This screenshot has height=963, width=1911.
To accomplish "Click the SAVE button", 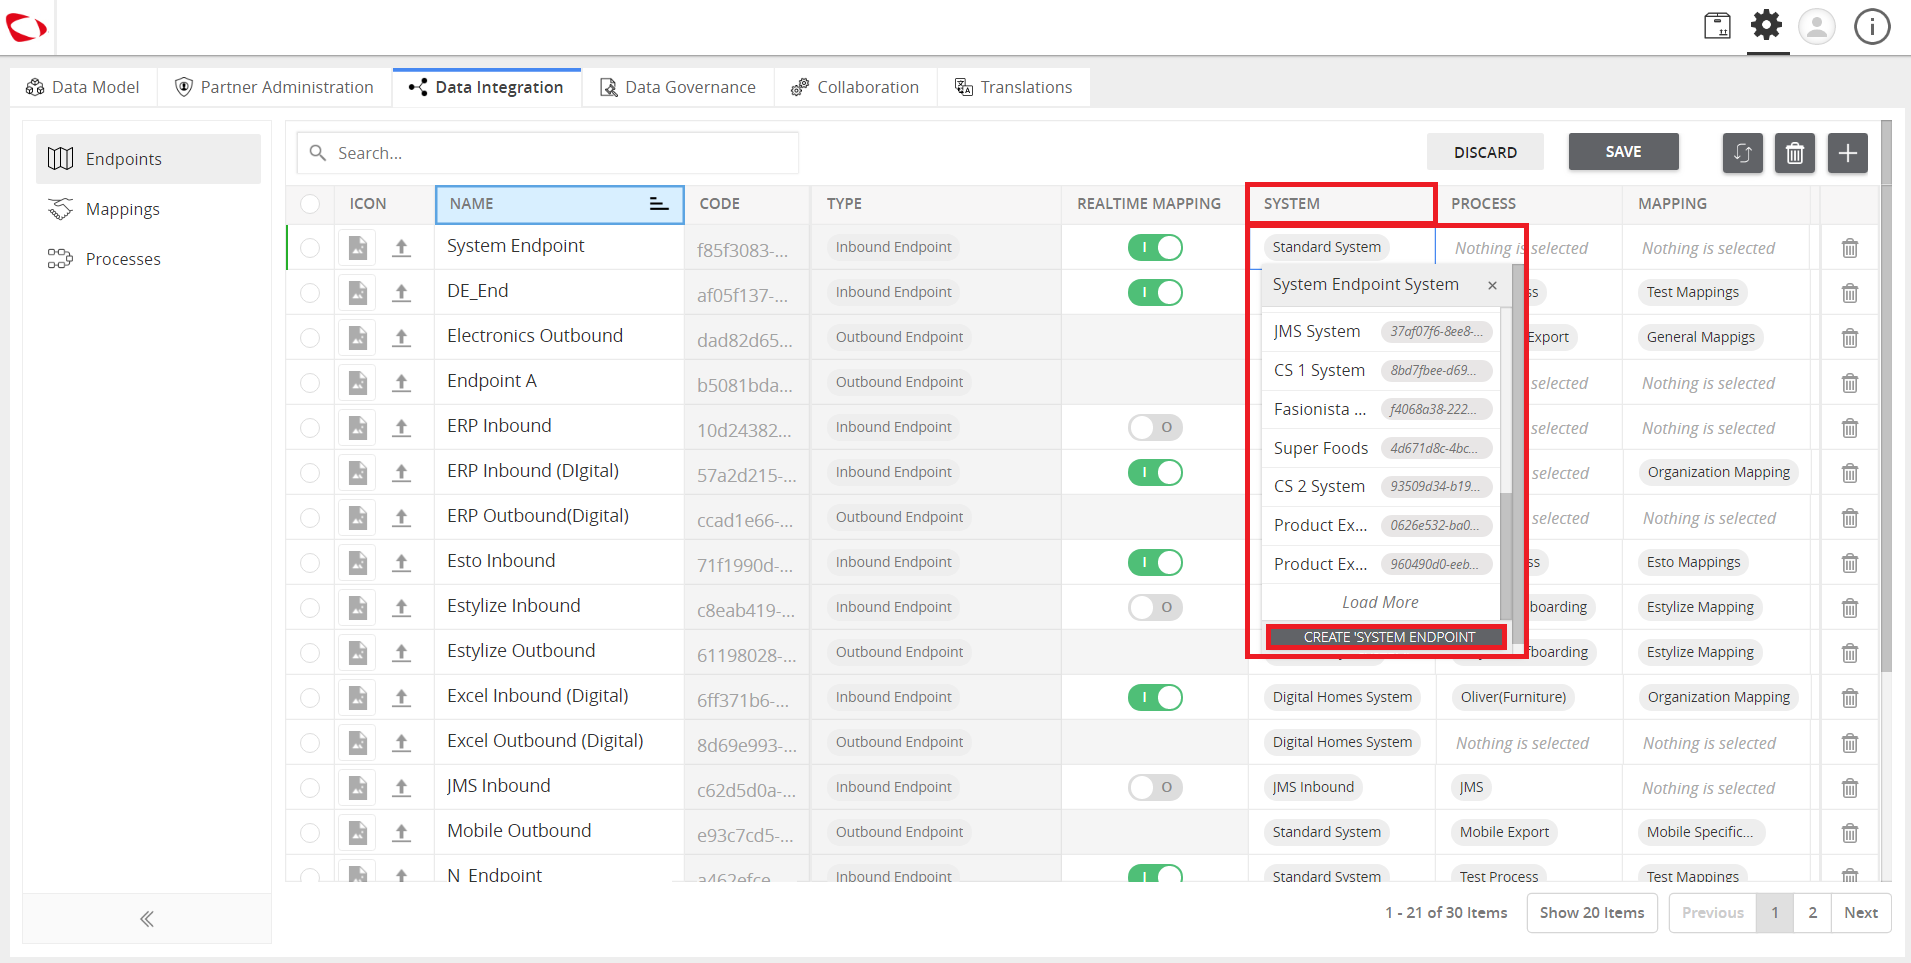I will click(x=1623, y=151).
